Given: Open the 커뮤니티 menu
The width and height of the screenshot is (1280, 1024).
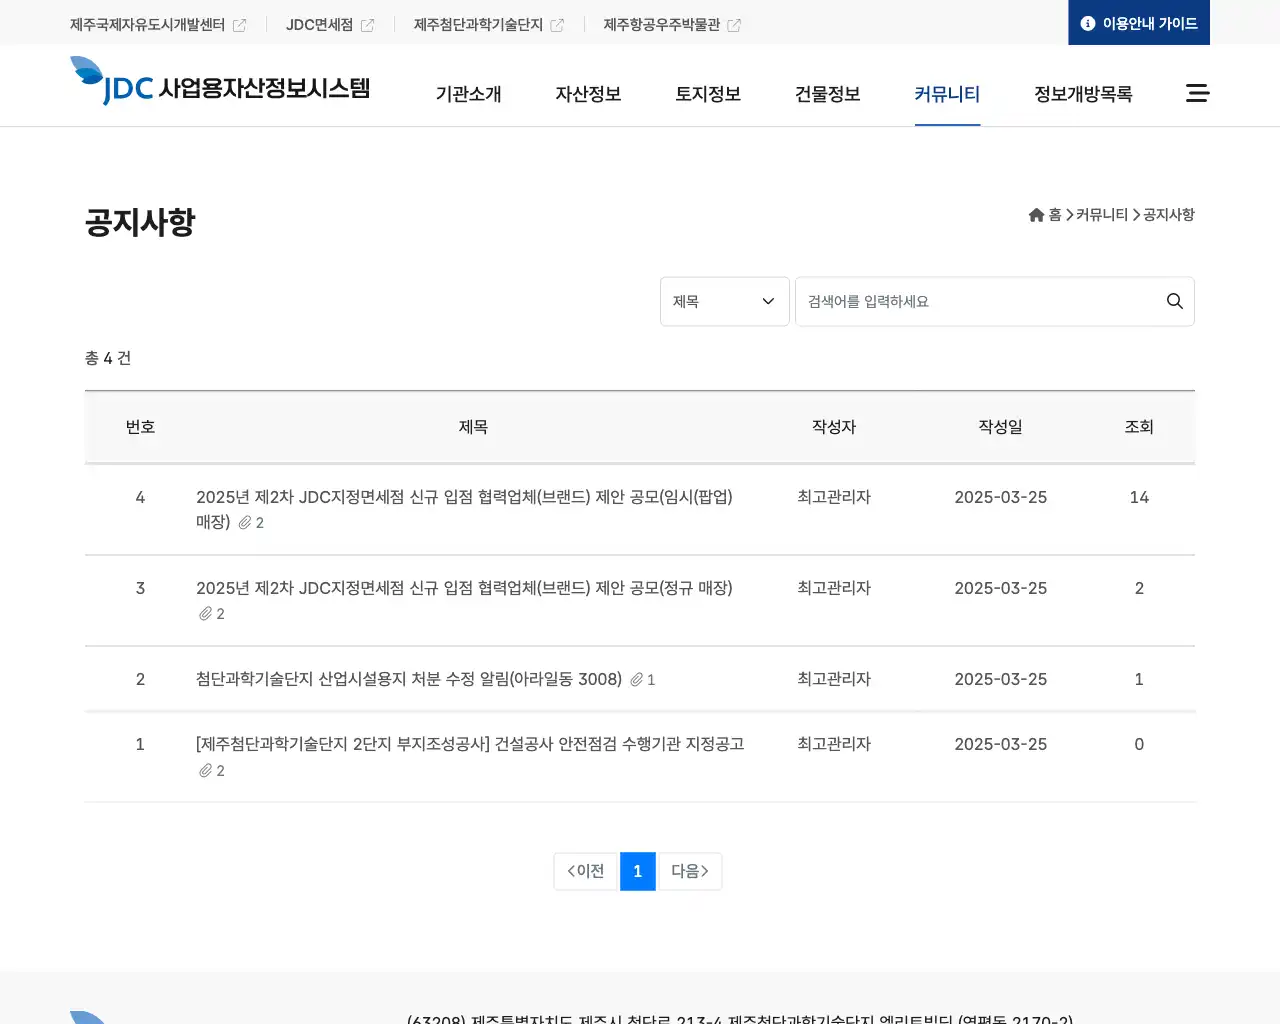Looking at the screenshot, I should coord(947,94).
